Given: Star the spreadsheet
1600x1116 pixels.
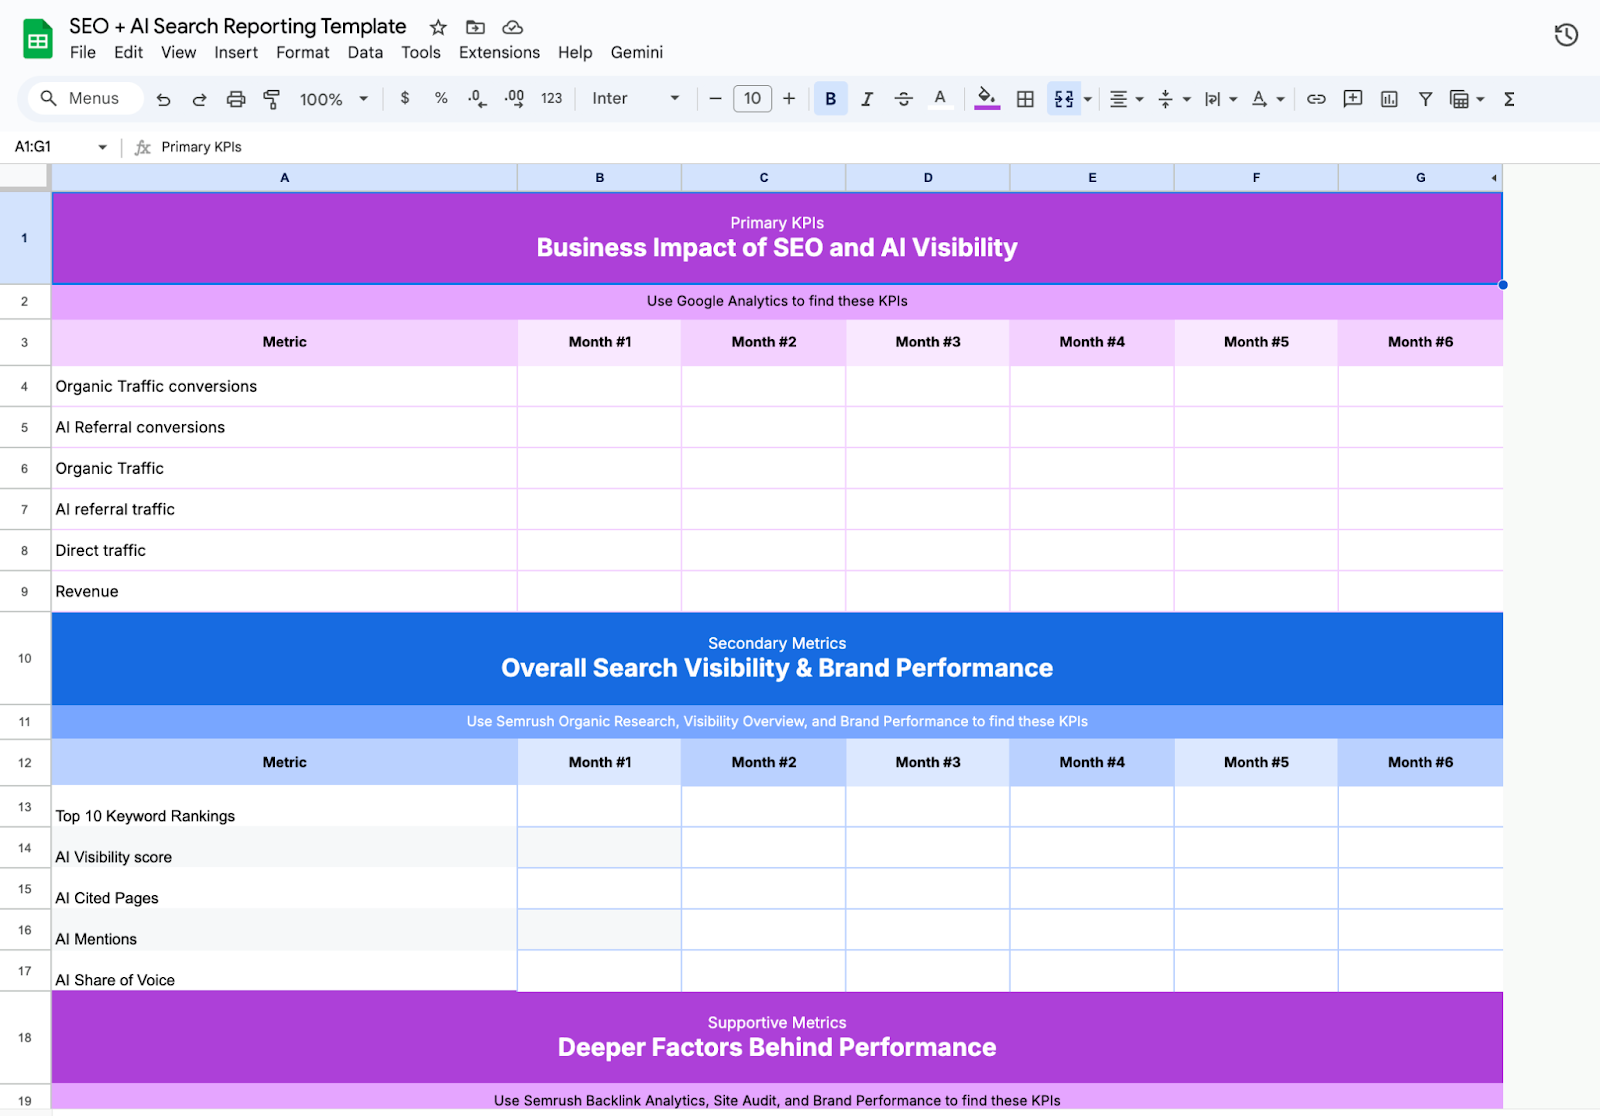Looking at the screenshot, I should [436, 27].
